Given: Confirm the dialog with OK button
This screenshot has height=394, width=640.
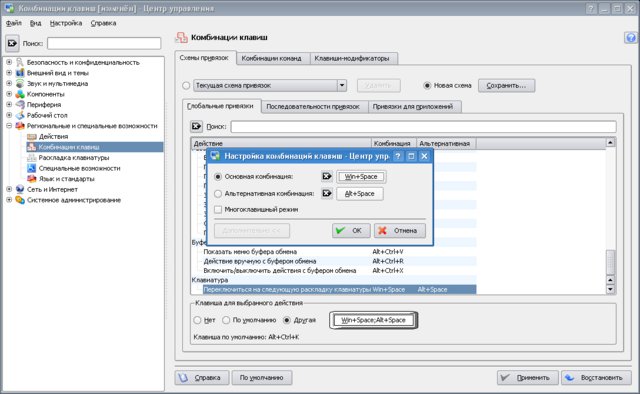Looking at the screenshot, I should point(351,231).
